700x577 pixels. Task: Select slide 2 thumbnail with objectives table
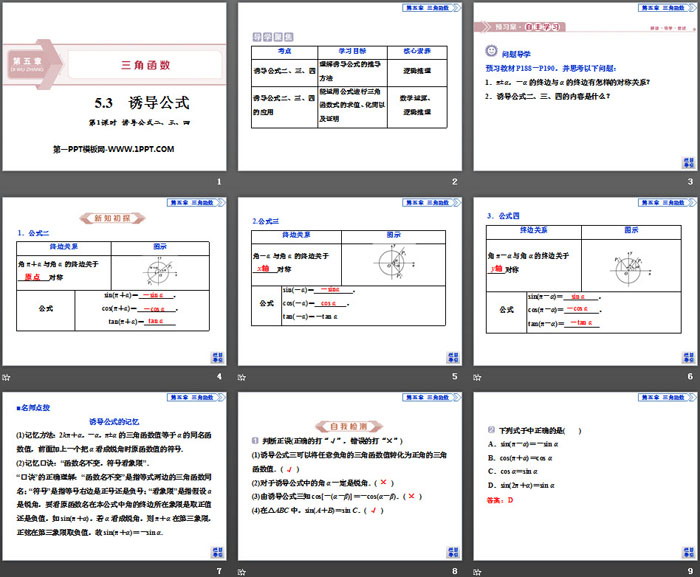[350, 87]
